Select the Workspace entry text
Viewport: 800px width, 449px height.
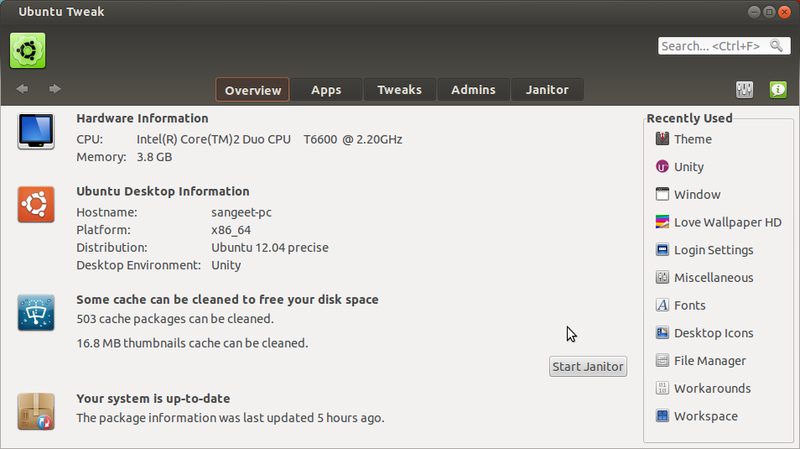click(x=706, y=416)
